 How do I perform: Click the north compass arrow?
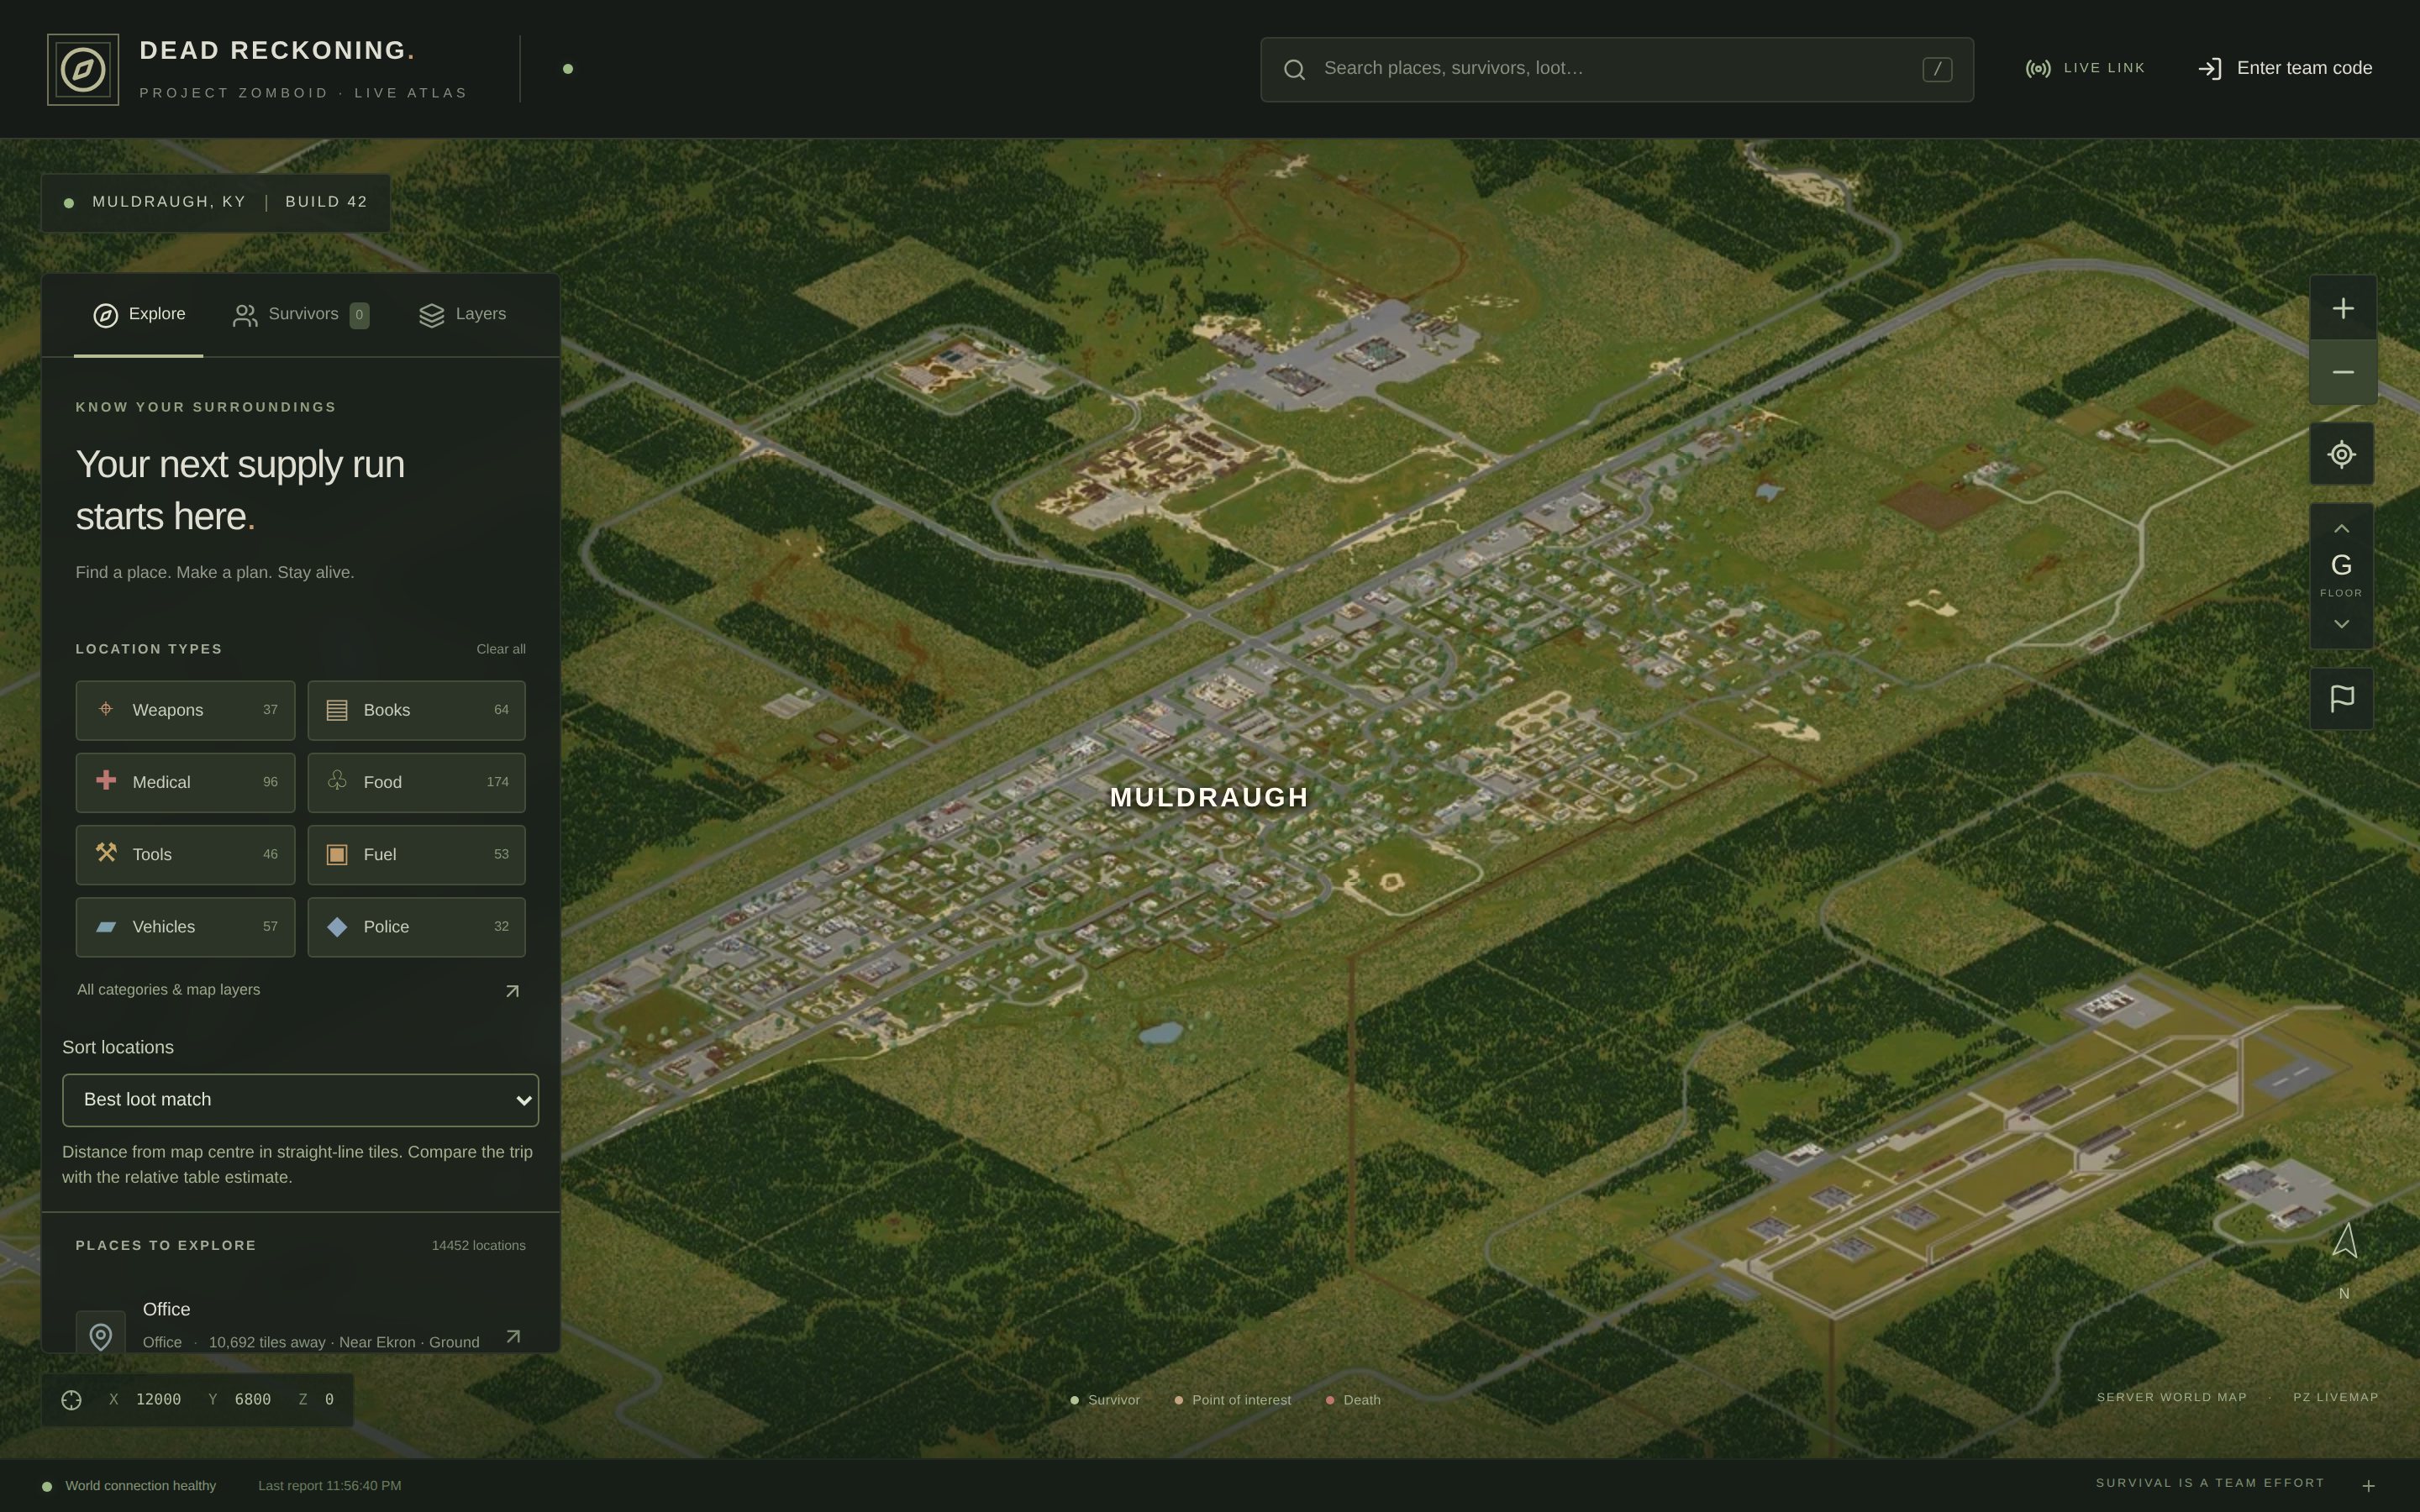[2344, 1241]
